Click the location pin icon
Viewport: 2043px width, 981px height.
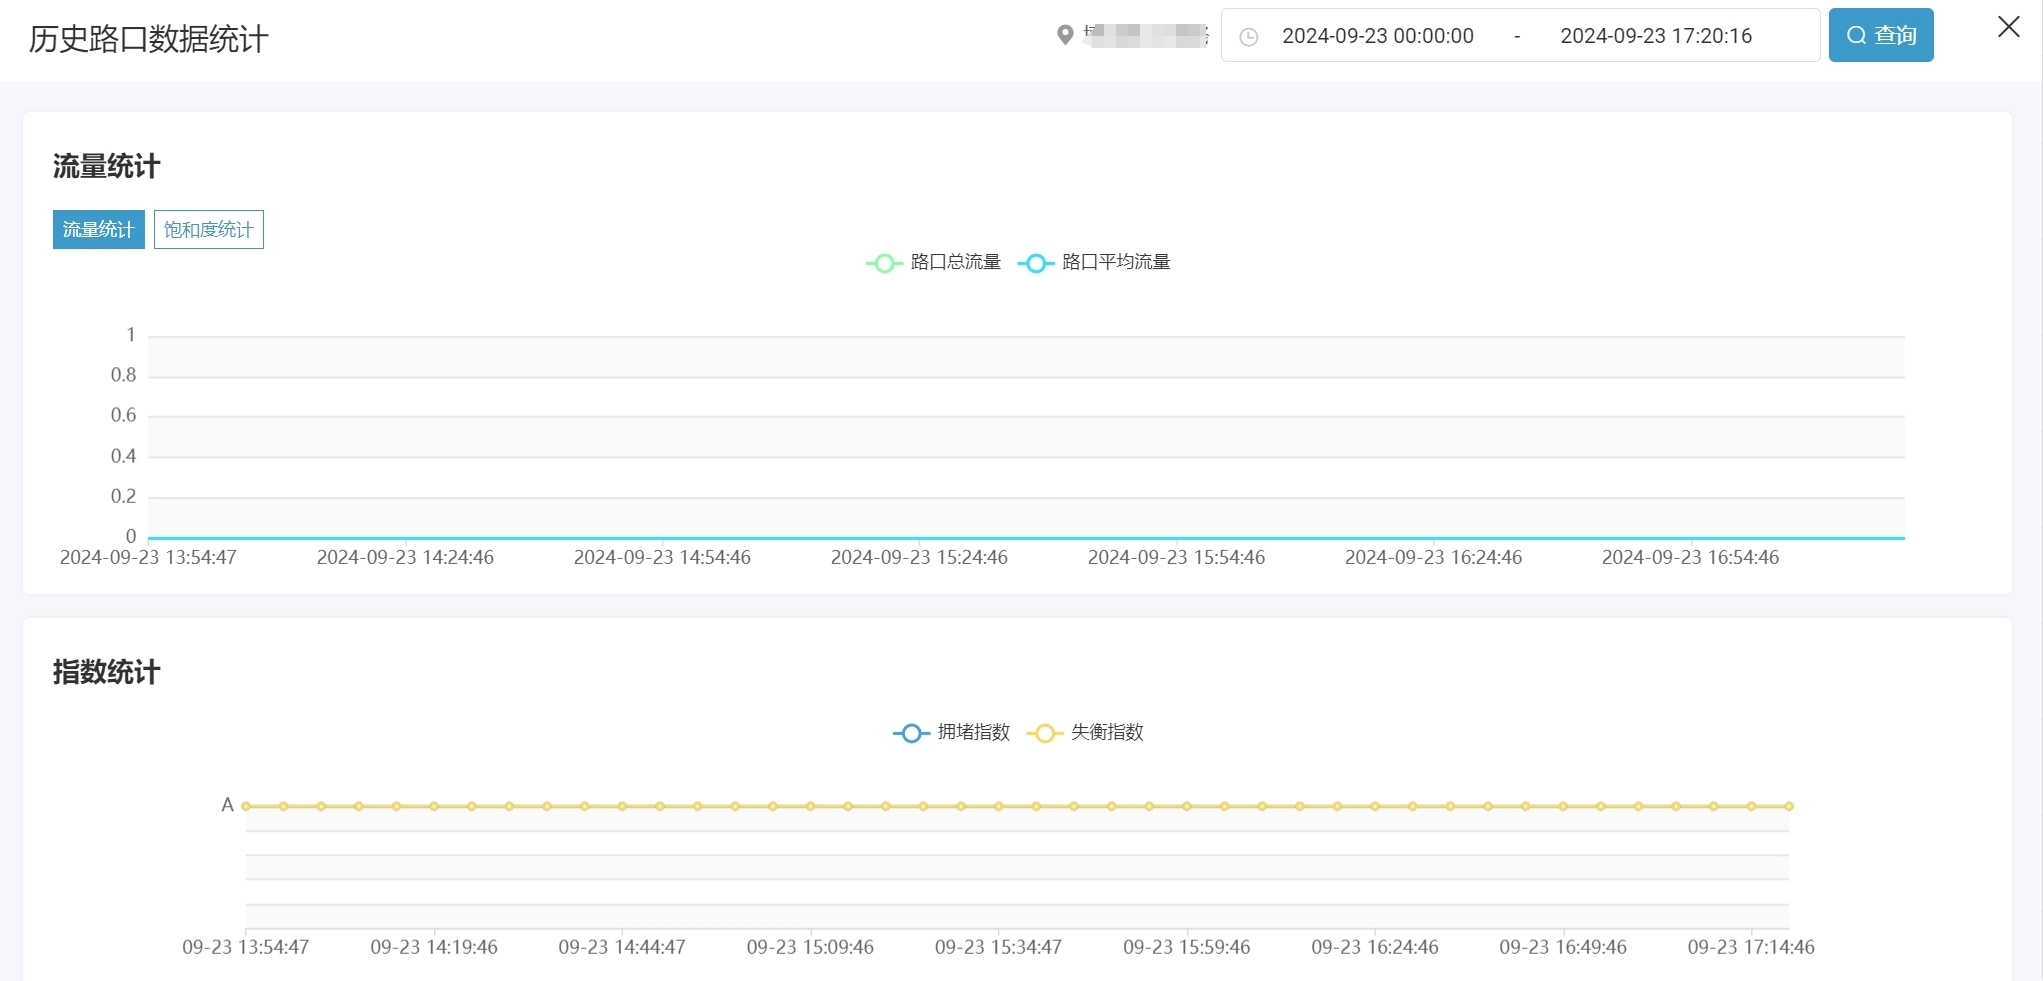click(x=1065, y=35)
